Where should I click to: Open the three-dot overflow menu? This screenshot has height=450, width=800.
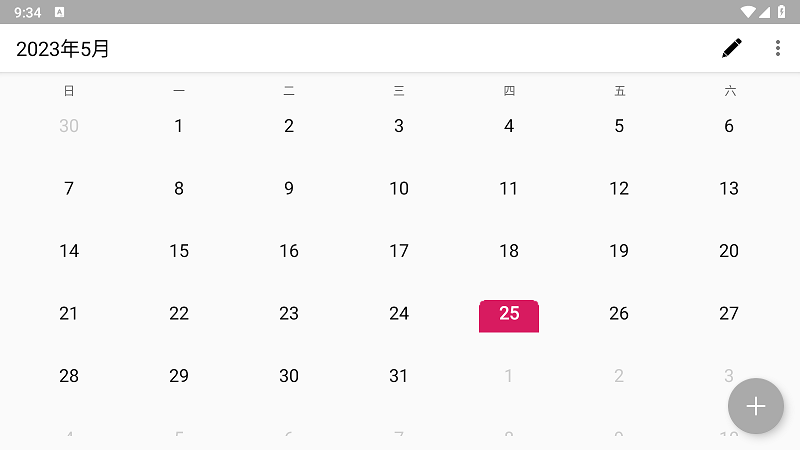coord(778,48)
